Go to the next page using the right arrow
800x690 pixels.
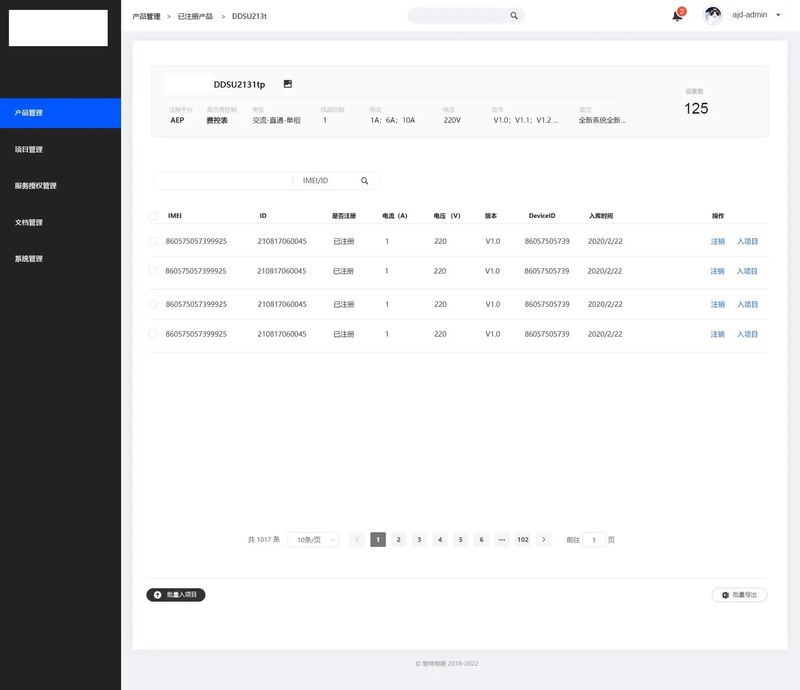coord(544,539)
